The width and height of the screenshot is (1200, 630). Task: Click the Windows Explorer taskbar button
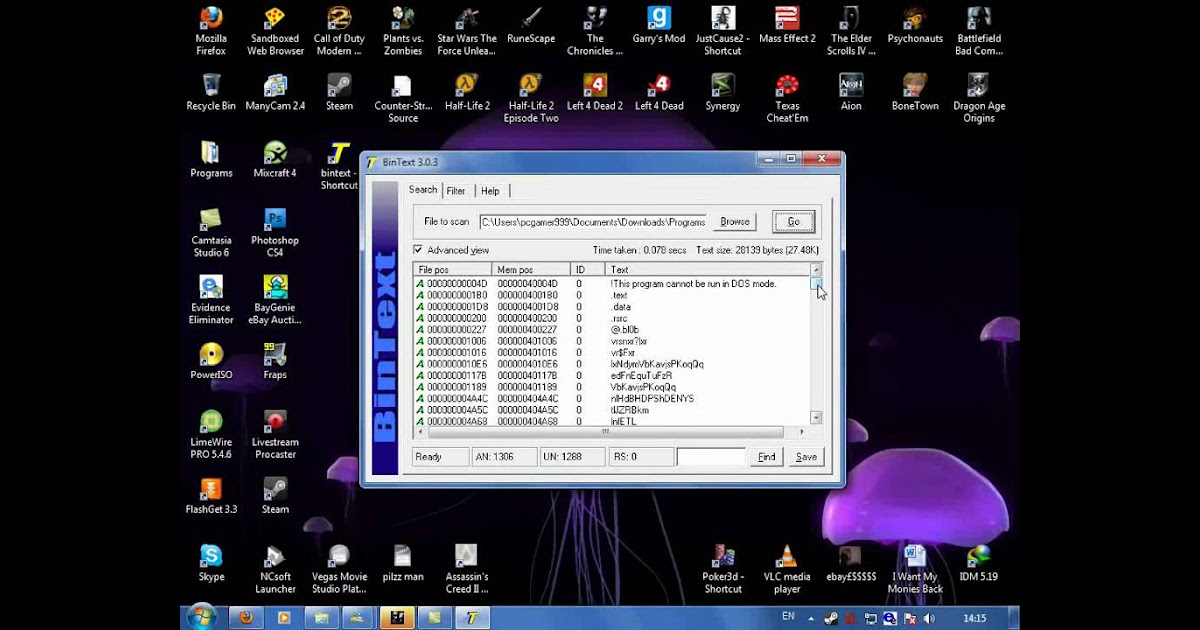321,618
